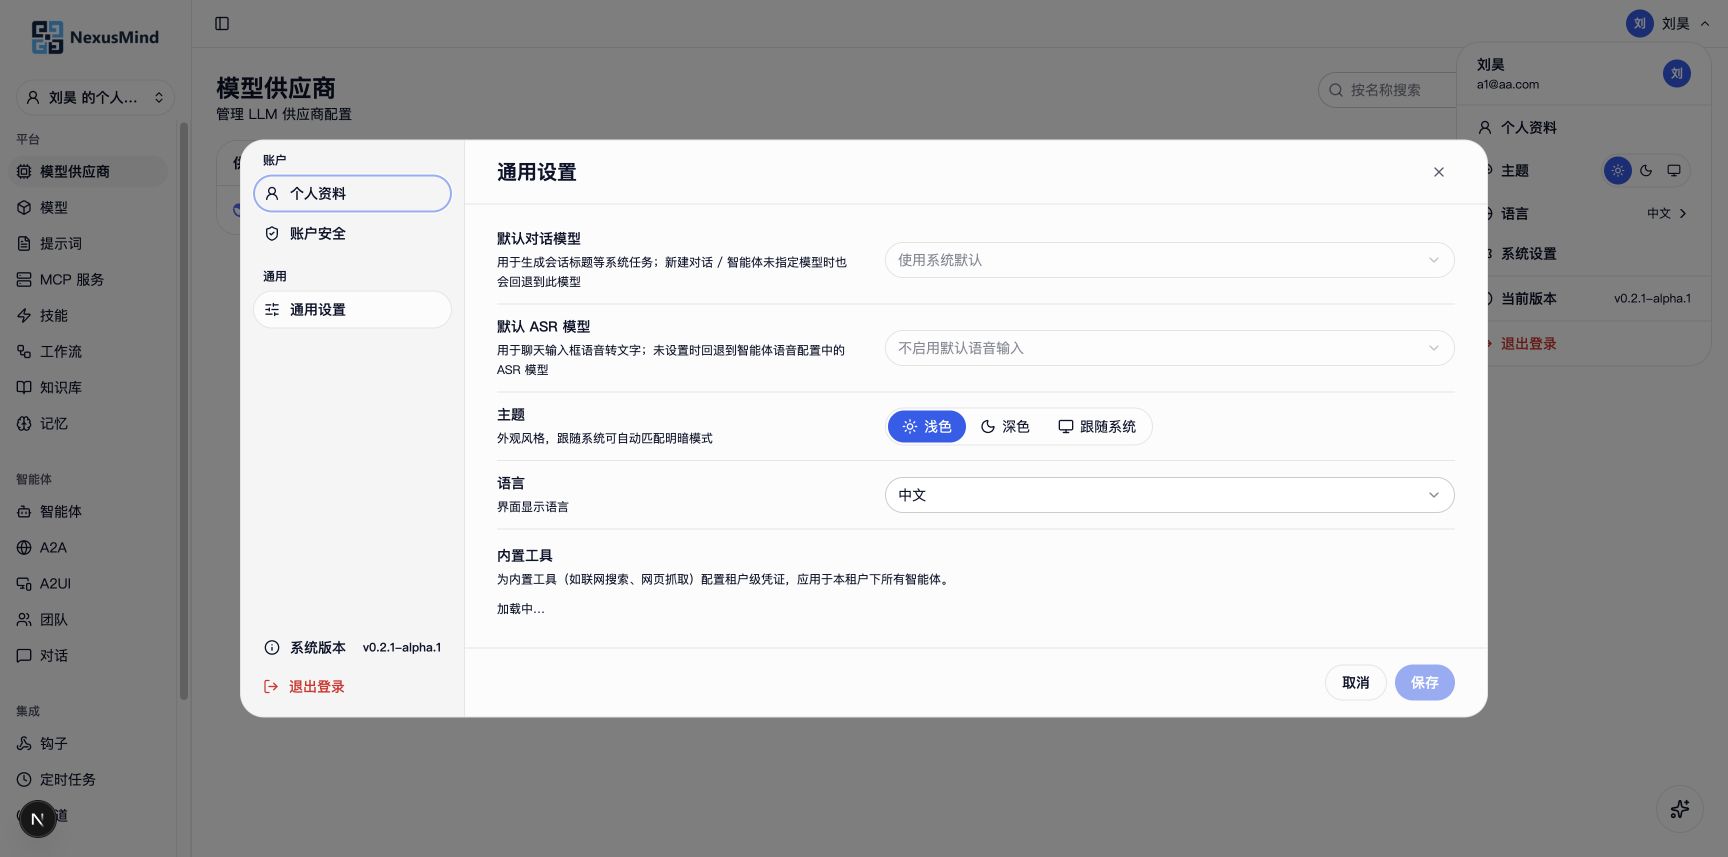
Task: Click the 钩子 webhook icon
Action: [24, 743]
